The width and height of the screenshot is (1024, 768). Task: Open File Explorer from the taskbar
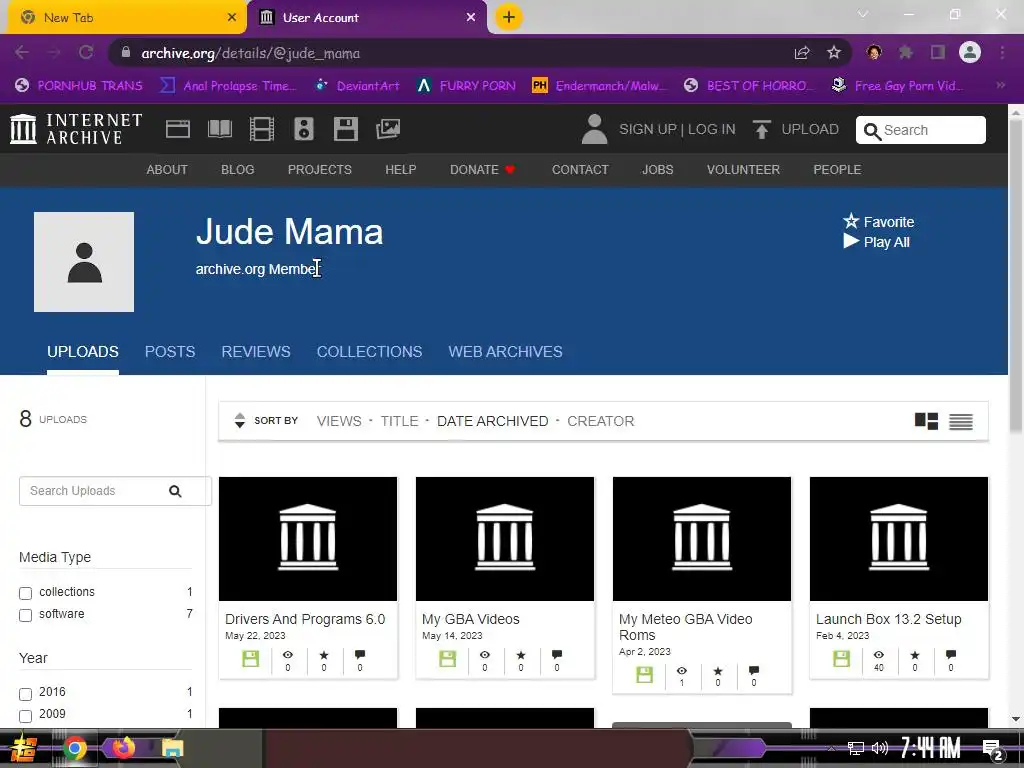click(172, 748)
